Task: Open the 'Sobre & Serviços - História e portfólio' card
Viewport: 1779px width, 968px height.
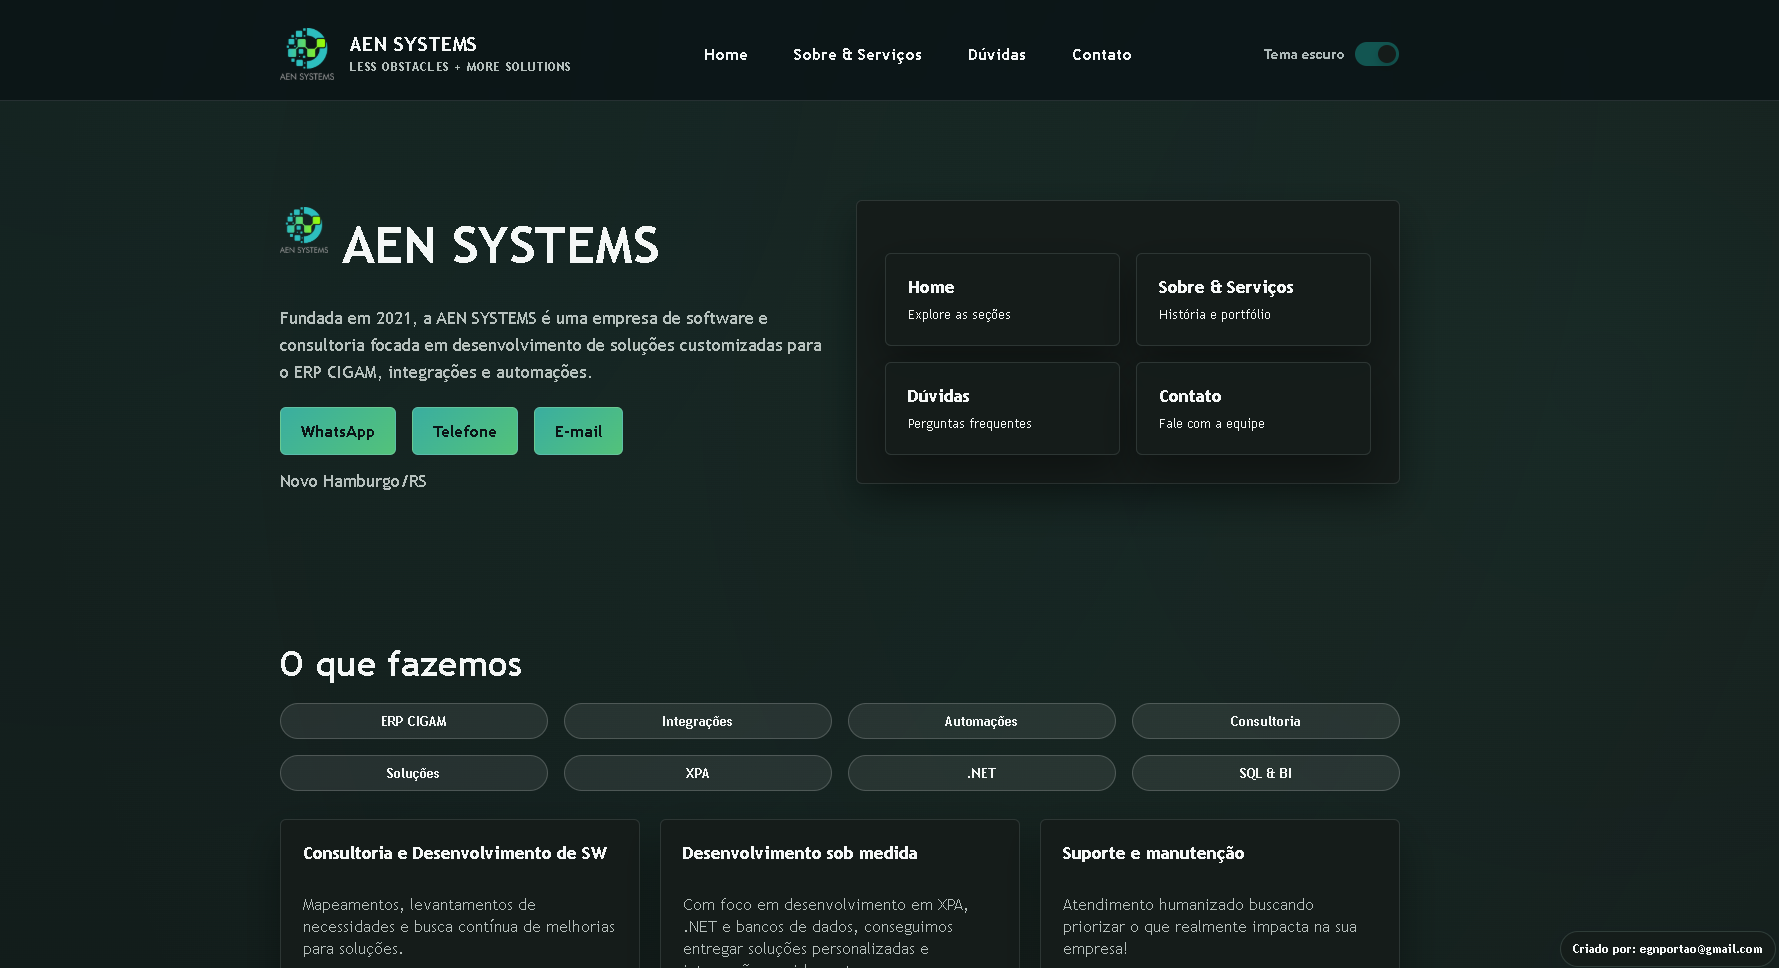Action: pos(1253,299)
